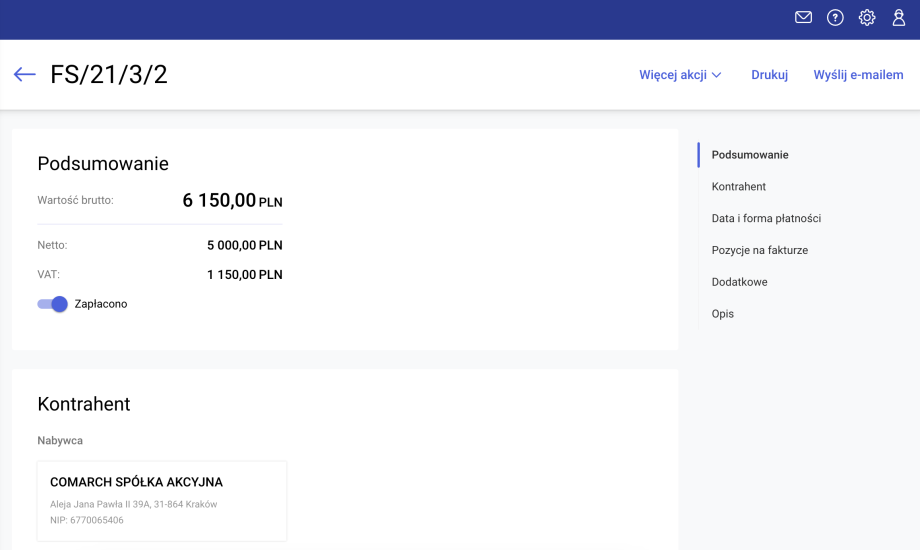Open the Dodatkowe section link
Image resolution: width=920 pixels, height=550 pixels.
point(739,282)
